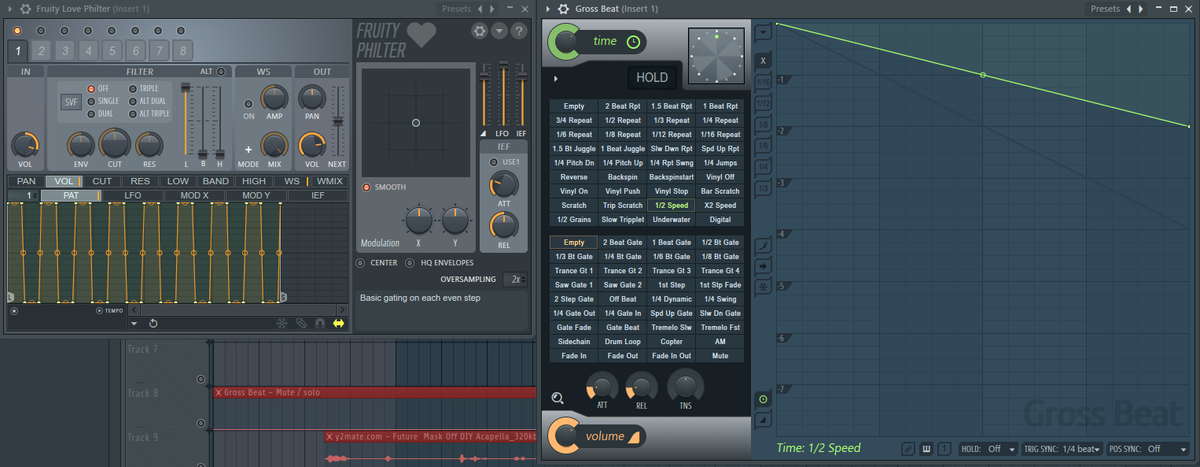
Task: Click the Gross Beat piano keyboard icon
Action: click(x=927, y=449)
